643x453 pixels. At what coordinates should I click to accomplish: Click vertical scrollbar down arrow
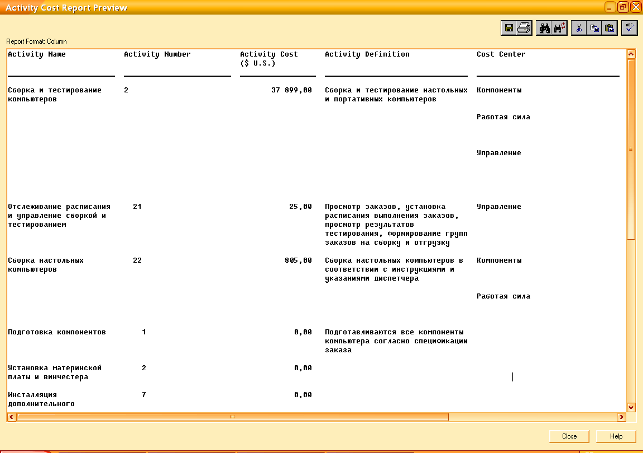coord(631,407)
